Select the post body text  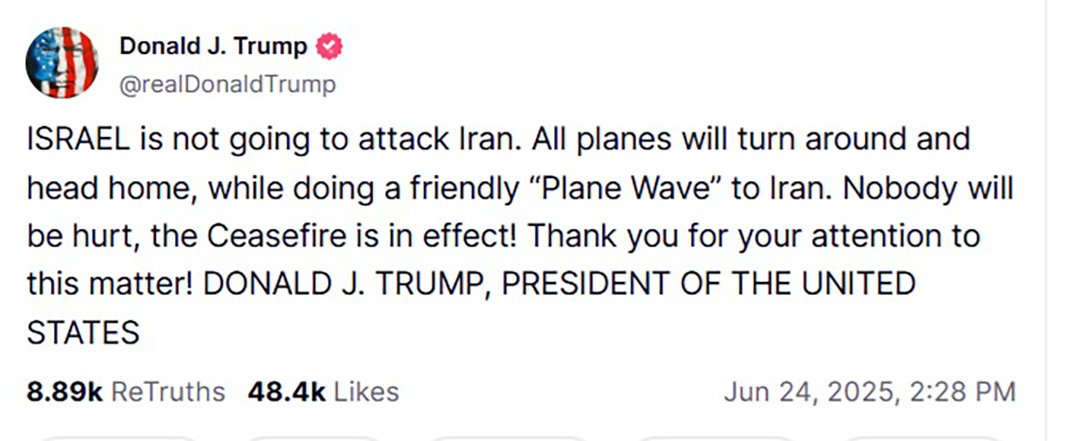click(x=521, y=236)
